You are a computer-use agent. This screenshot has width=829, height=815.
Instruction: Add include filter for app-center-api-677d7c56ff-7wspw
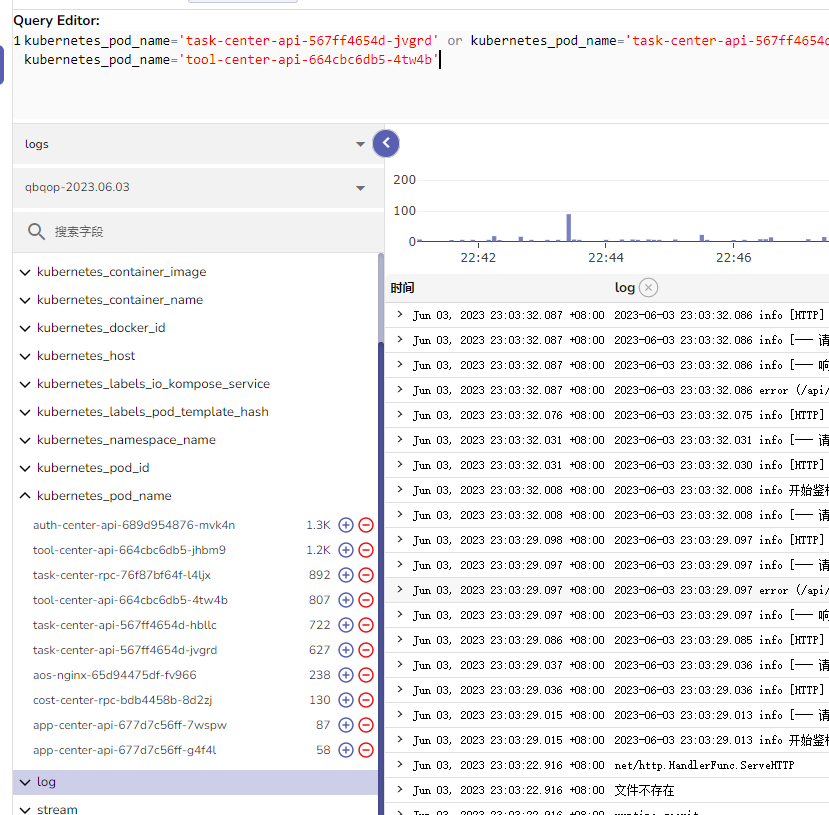pyautogui.click(x=345, y=724)
